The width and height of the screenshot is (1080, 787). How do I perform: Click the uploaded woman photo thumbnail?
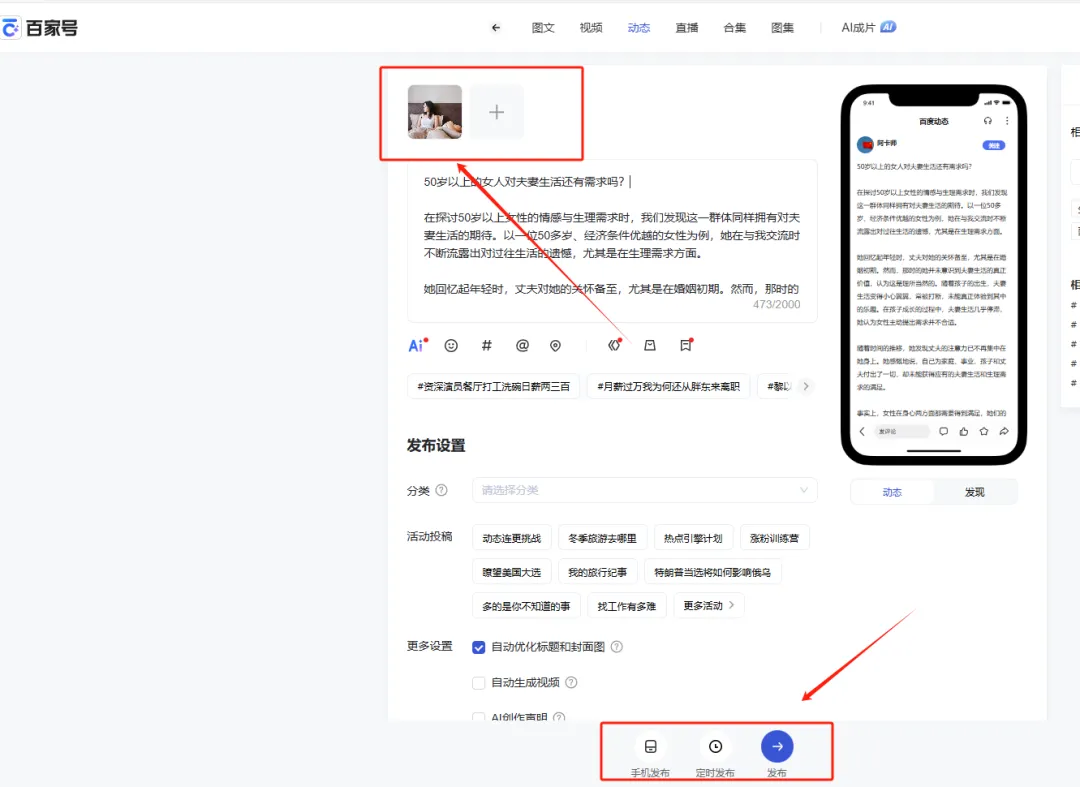pos(435,112)
